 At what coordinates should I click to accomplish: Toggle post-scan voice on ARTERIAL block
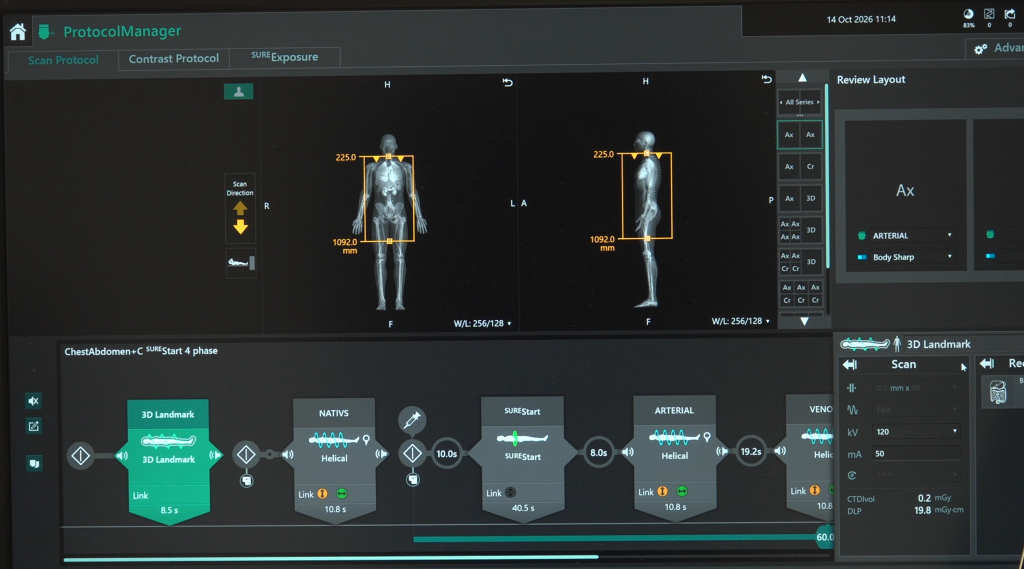click(722, 451)
